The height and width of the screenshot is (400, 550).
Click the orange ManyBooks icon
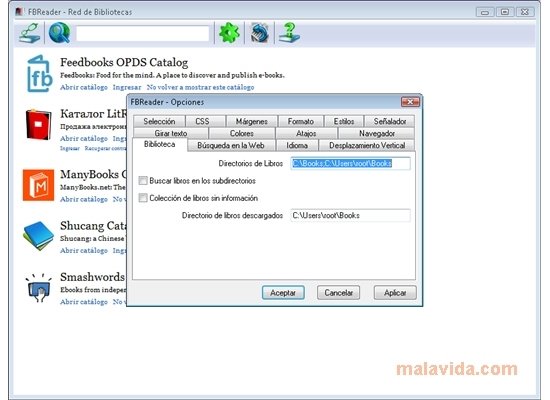coord(39,185)
